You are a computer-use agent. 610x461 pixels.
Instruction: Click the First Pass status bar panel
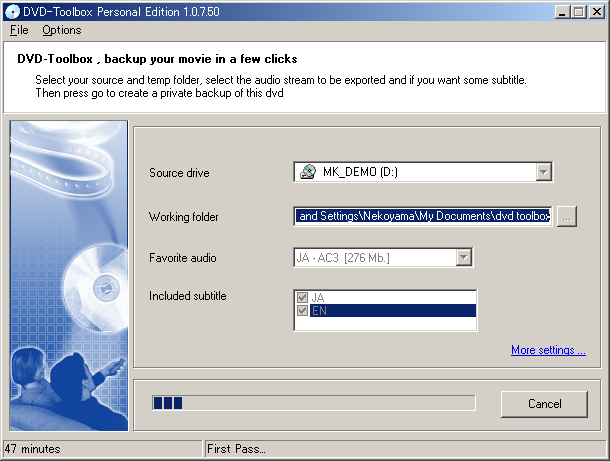400,449
